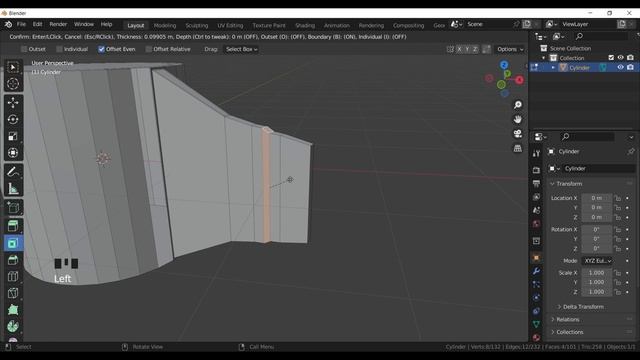640x360 pixels.
Task: Click the outliner search field
Action: (601, 36)
